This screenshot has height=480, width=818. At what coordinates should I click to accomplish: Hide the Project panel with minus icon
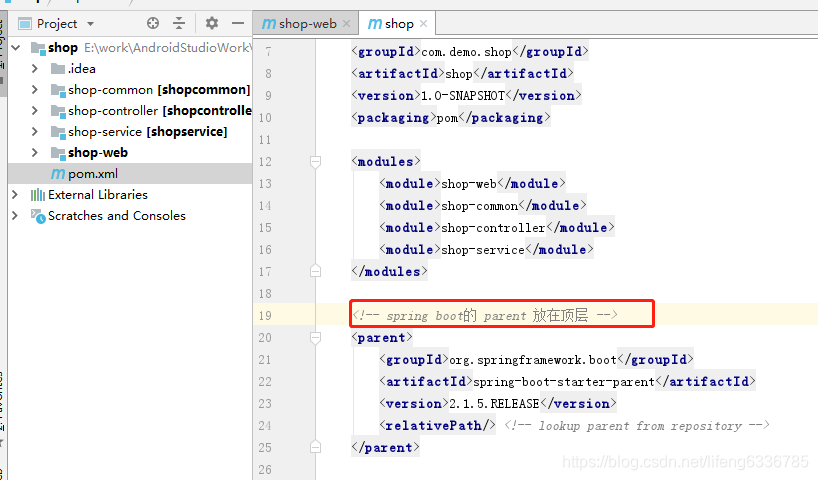coord(238,23)
